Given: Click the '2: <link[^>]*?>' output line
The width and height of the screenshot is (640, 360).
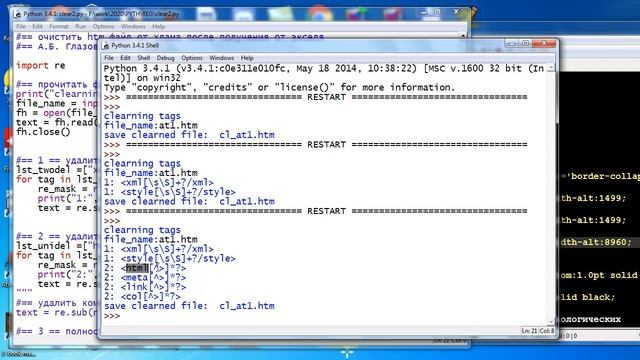Looking at the screenshot, I should click(145, 287).
